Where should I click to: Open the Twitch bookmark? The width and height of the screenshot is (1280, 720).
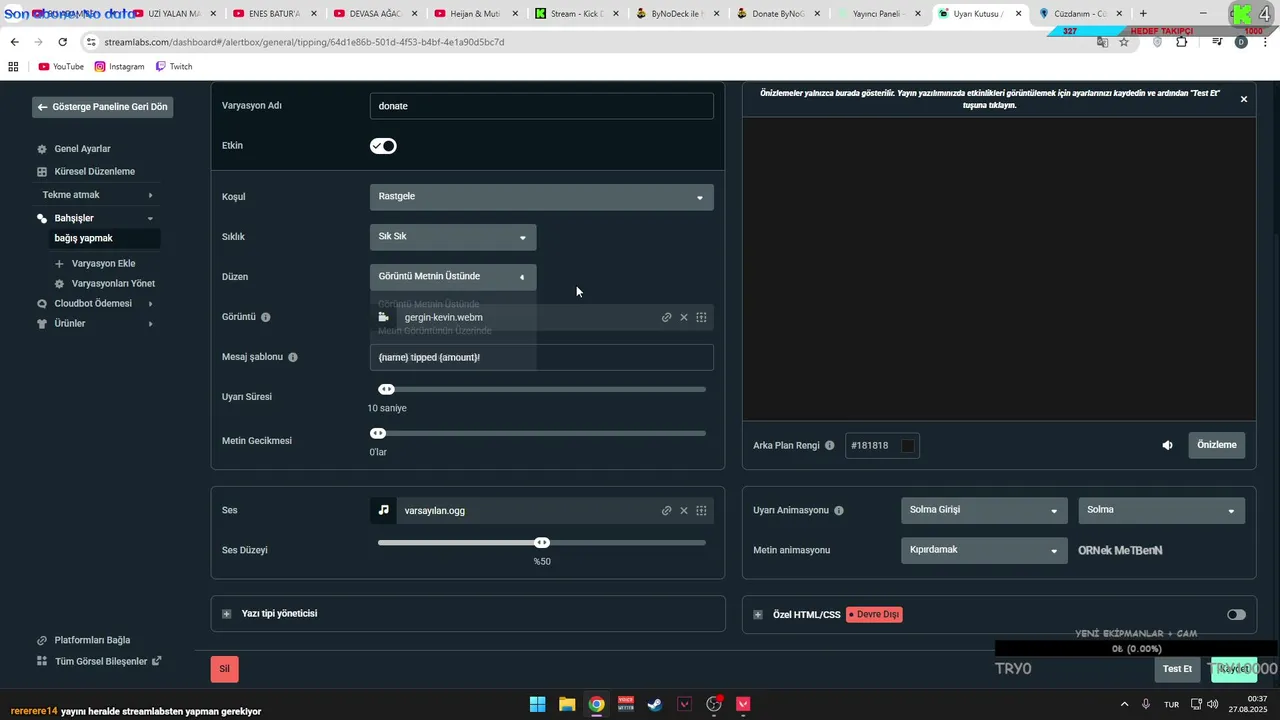(x=174, y=67)
